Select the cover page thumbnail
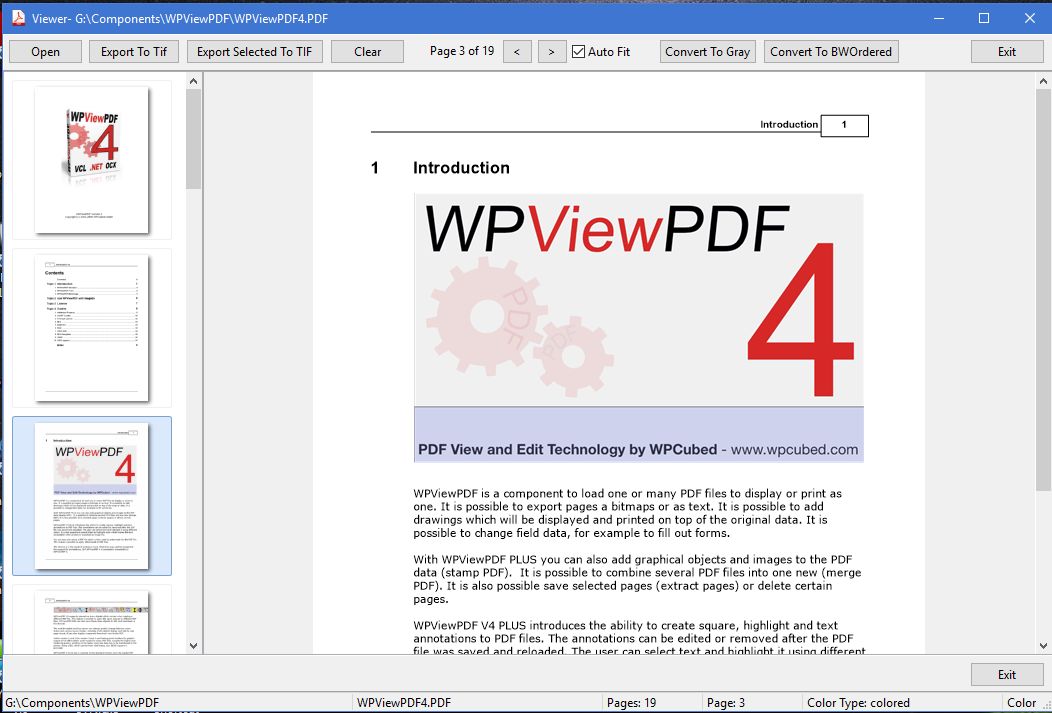The image size is (1052, 713). coord(92,160)
